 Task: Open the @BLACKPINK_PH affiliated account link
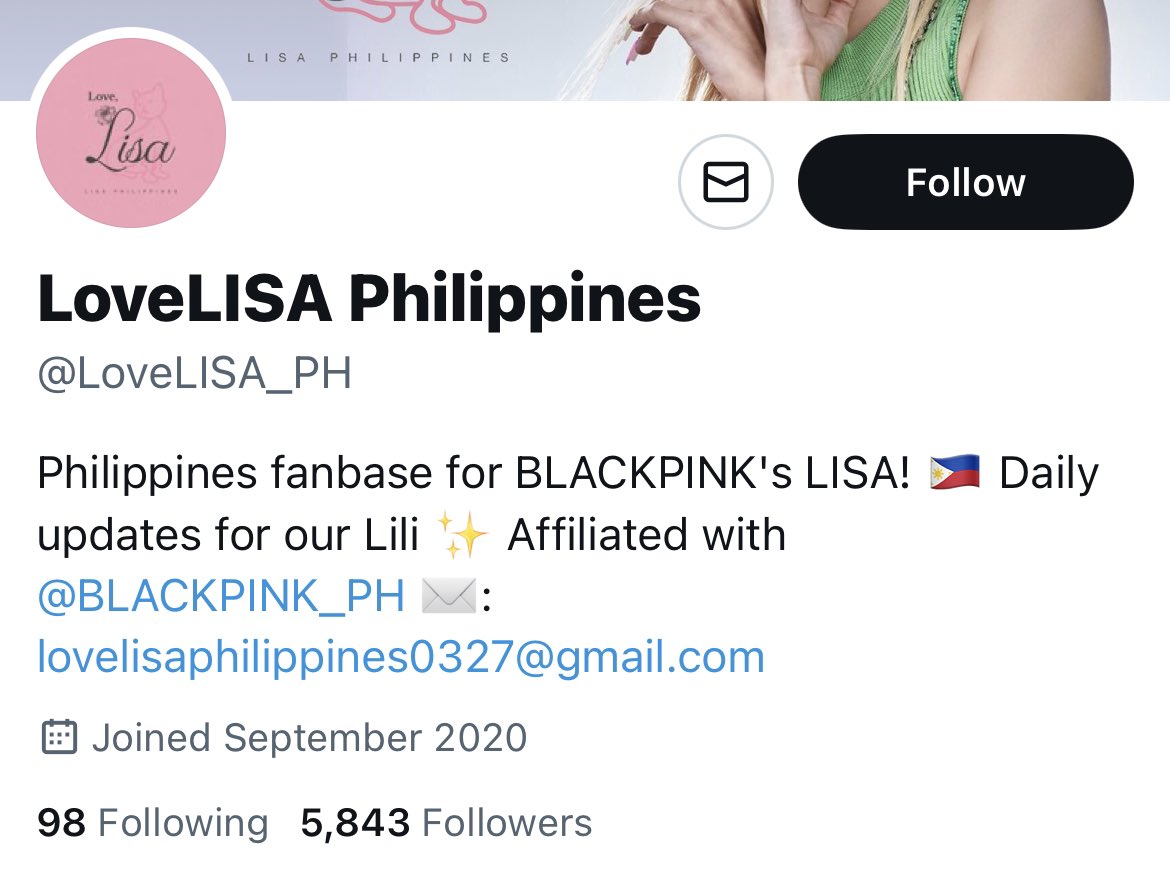221,596
